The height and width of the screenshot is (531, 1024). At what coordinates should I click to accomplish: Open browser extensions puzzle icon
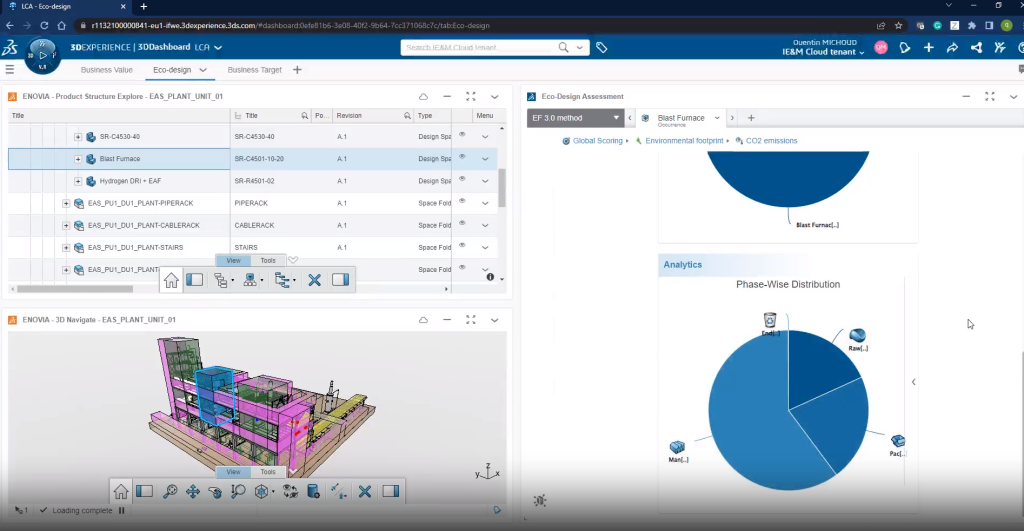(x=972, y=25)
